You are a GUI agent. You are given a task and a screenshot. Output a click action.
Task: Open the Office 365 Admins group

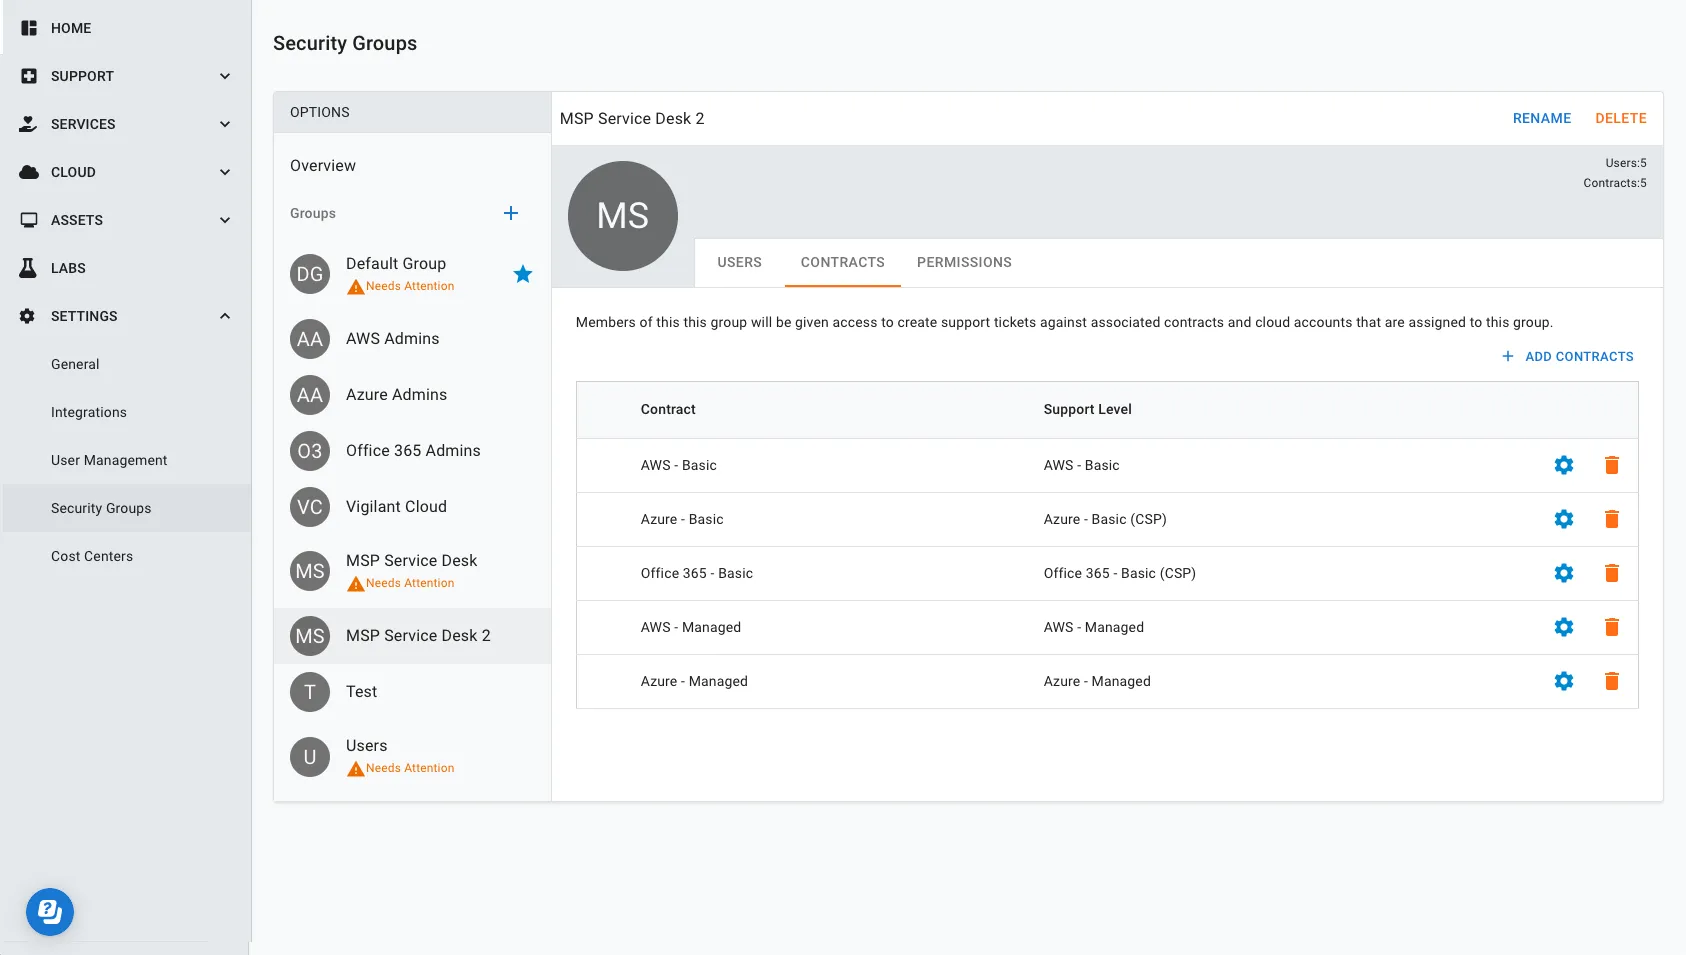click(412, 451)
